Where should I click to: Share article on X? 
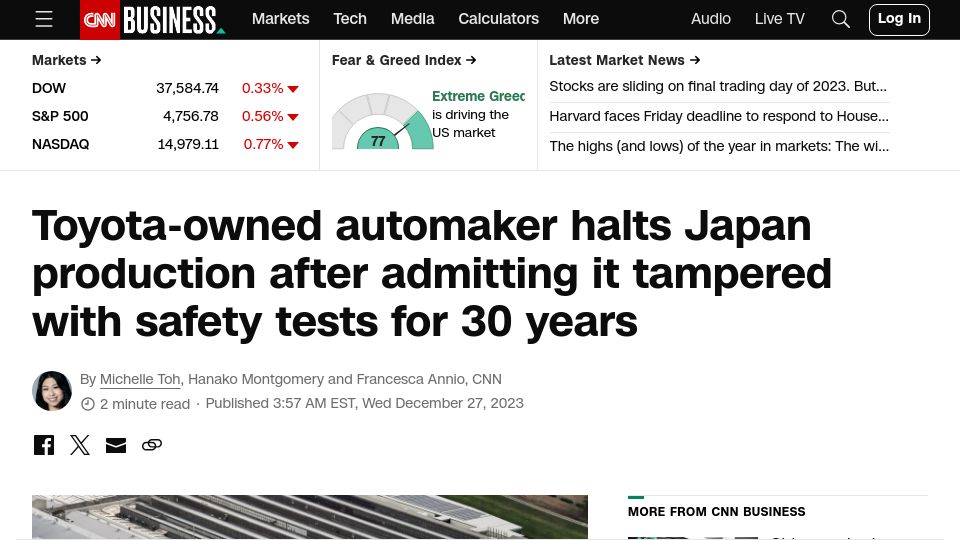point(80,445)
